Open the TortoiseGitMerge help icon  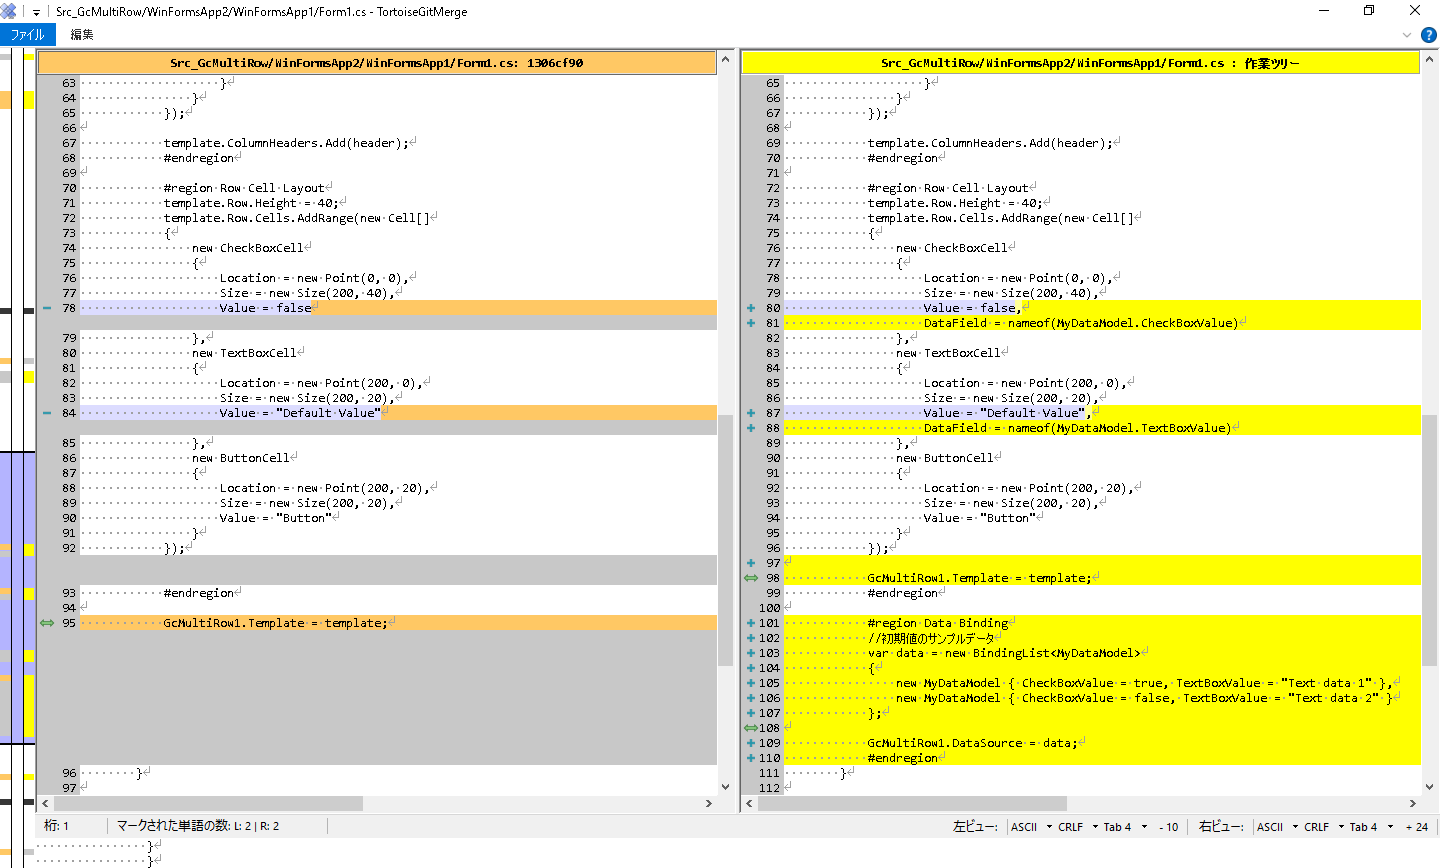1428,35
